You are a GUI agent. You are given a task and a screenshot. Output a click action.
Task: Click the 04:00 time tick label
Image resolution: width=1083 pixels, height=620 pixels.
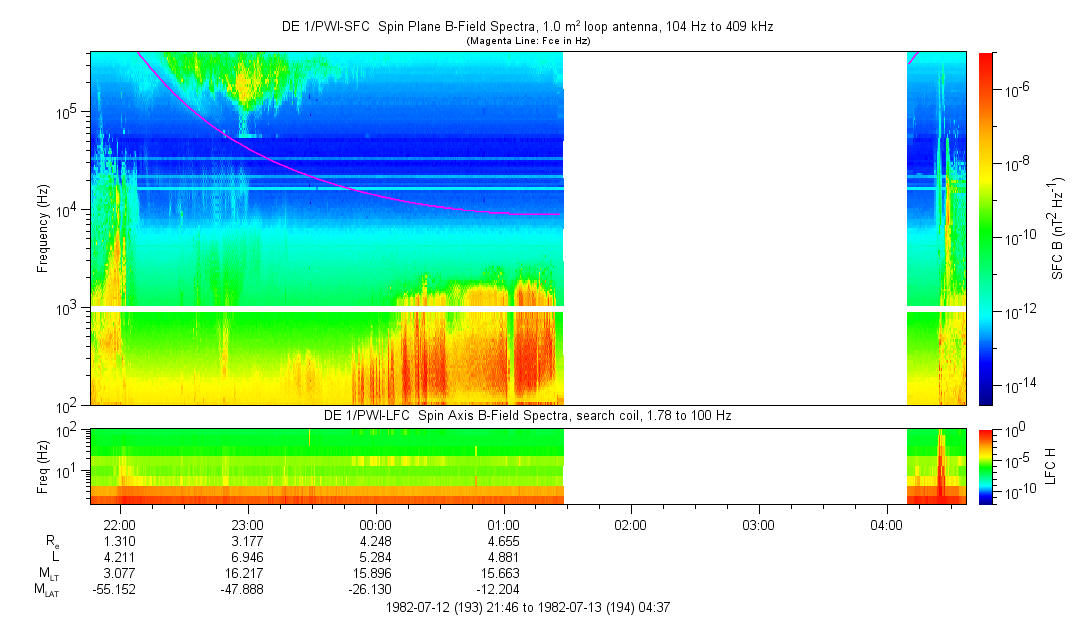[886, 525]
